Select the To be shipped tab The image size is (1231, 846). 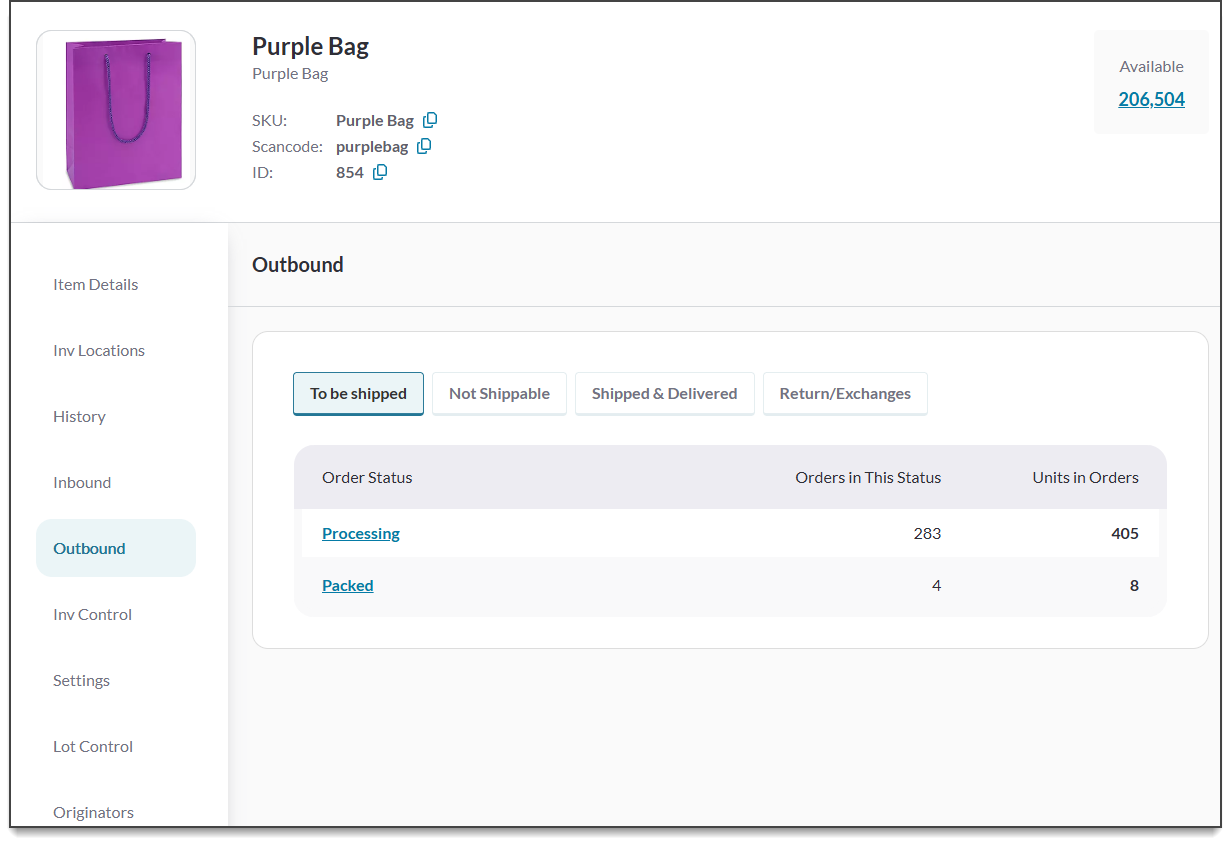358,393
